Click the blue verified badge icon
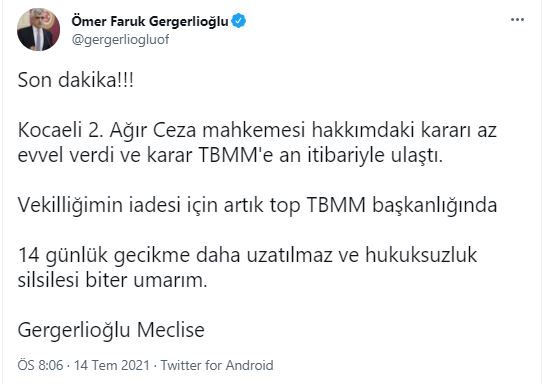 [238, 21]
